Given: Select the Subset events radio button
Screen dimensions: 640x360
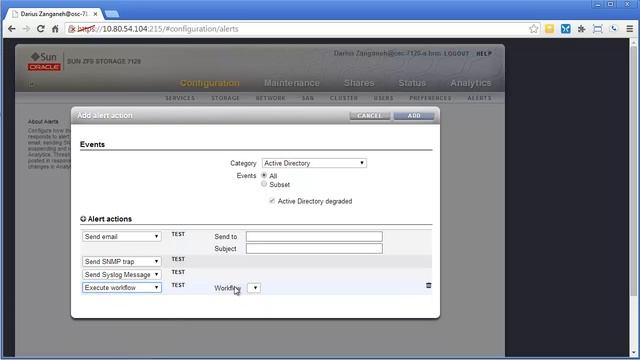Looking at the screenshot, I should (264, 184).
